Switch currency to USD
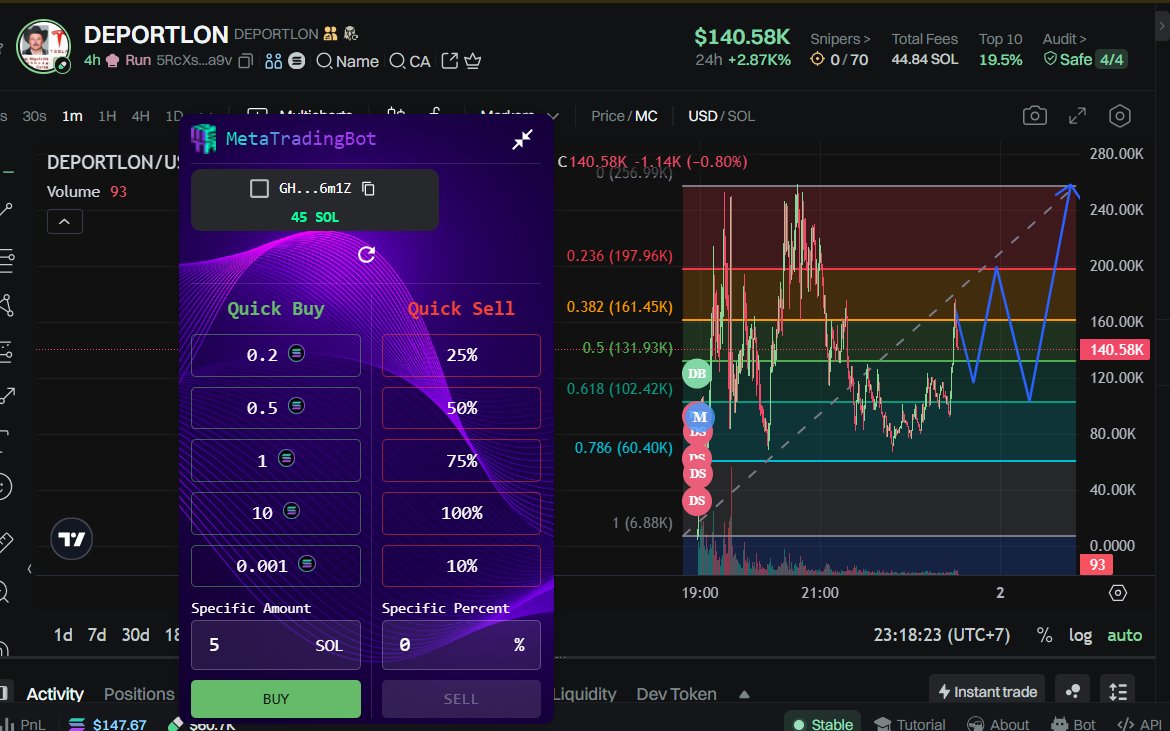Image resolution: width=1170 pixels, height=731 pixels. click(x=702, y=116)
